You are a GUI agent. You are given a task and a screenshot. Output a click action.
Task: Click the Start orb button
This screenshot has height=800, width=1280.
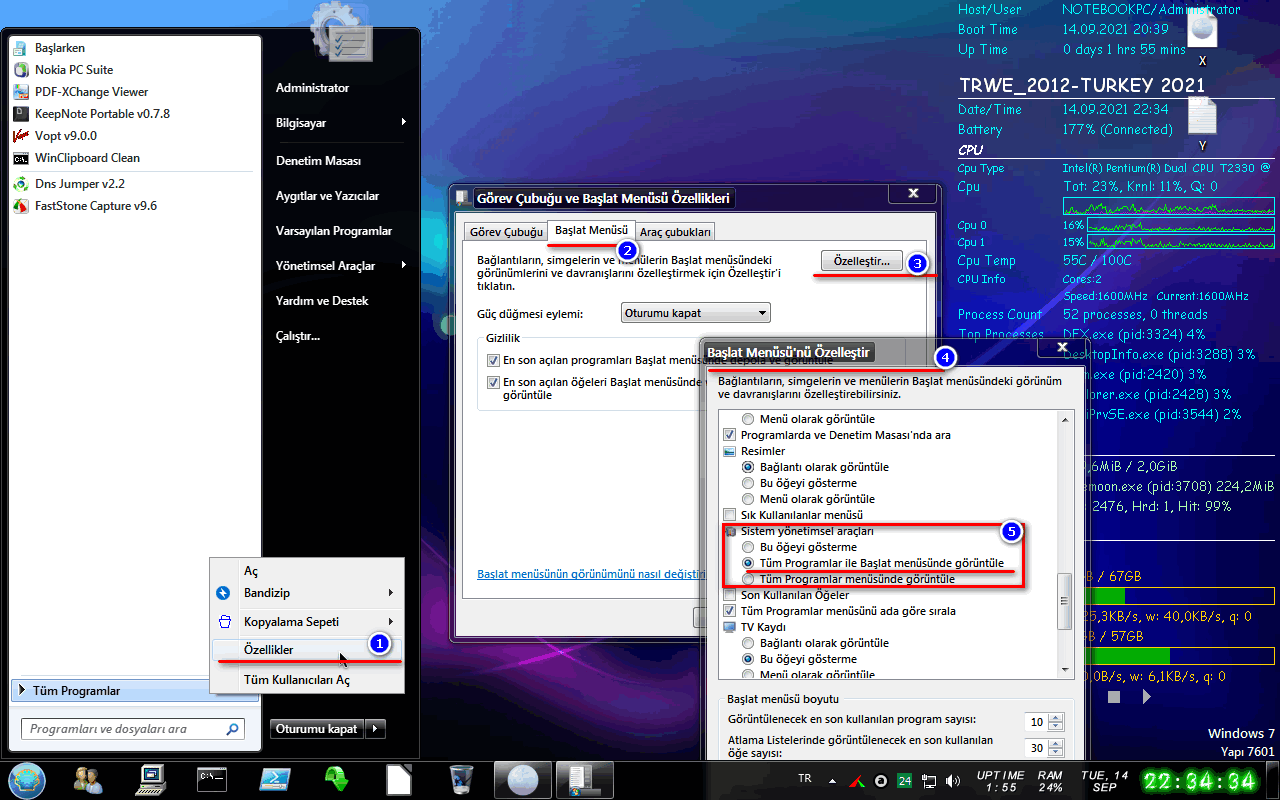point(26,779)
